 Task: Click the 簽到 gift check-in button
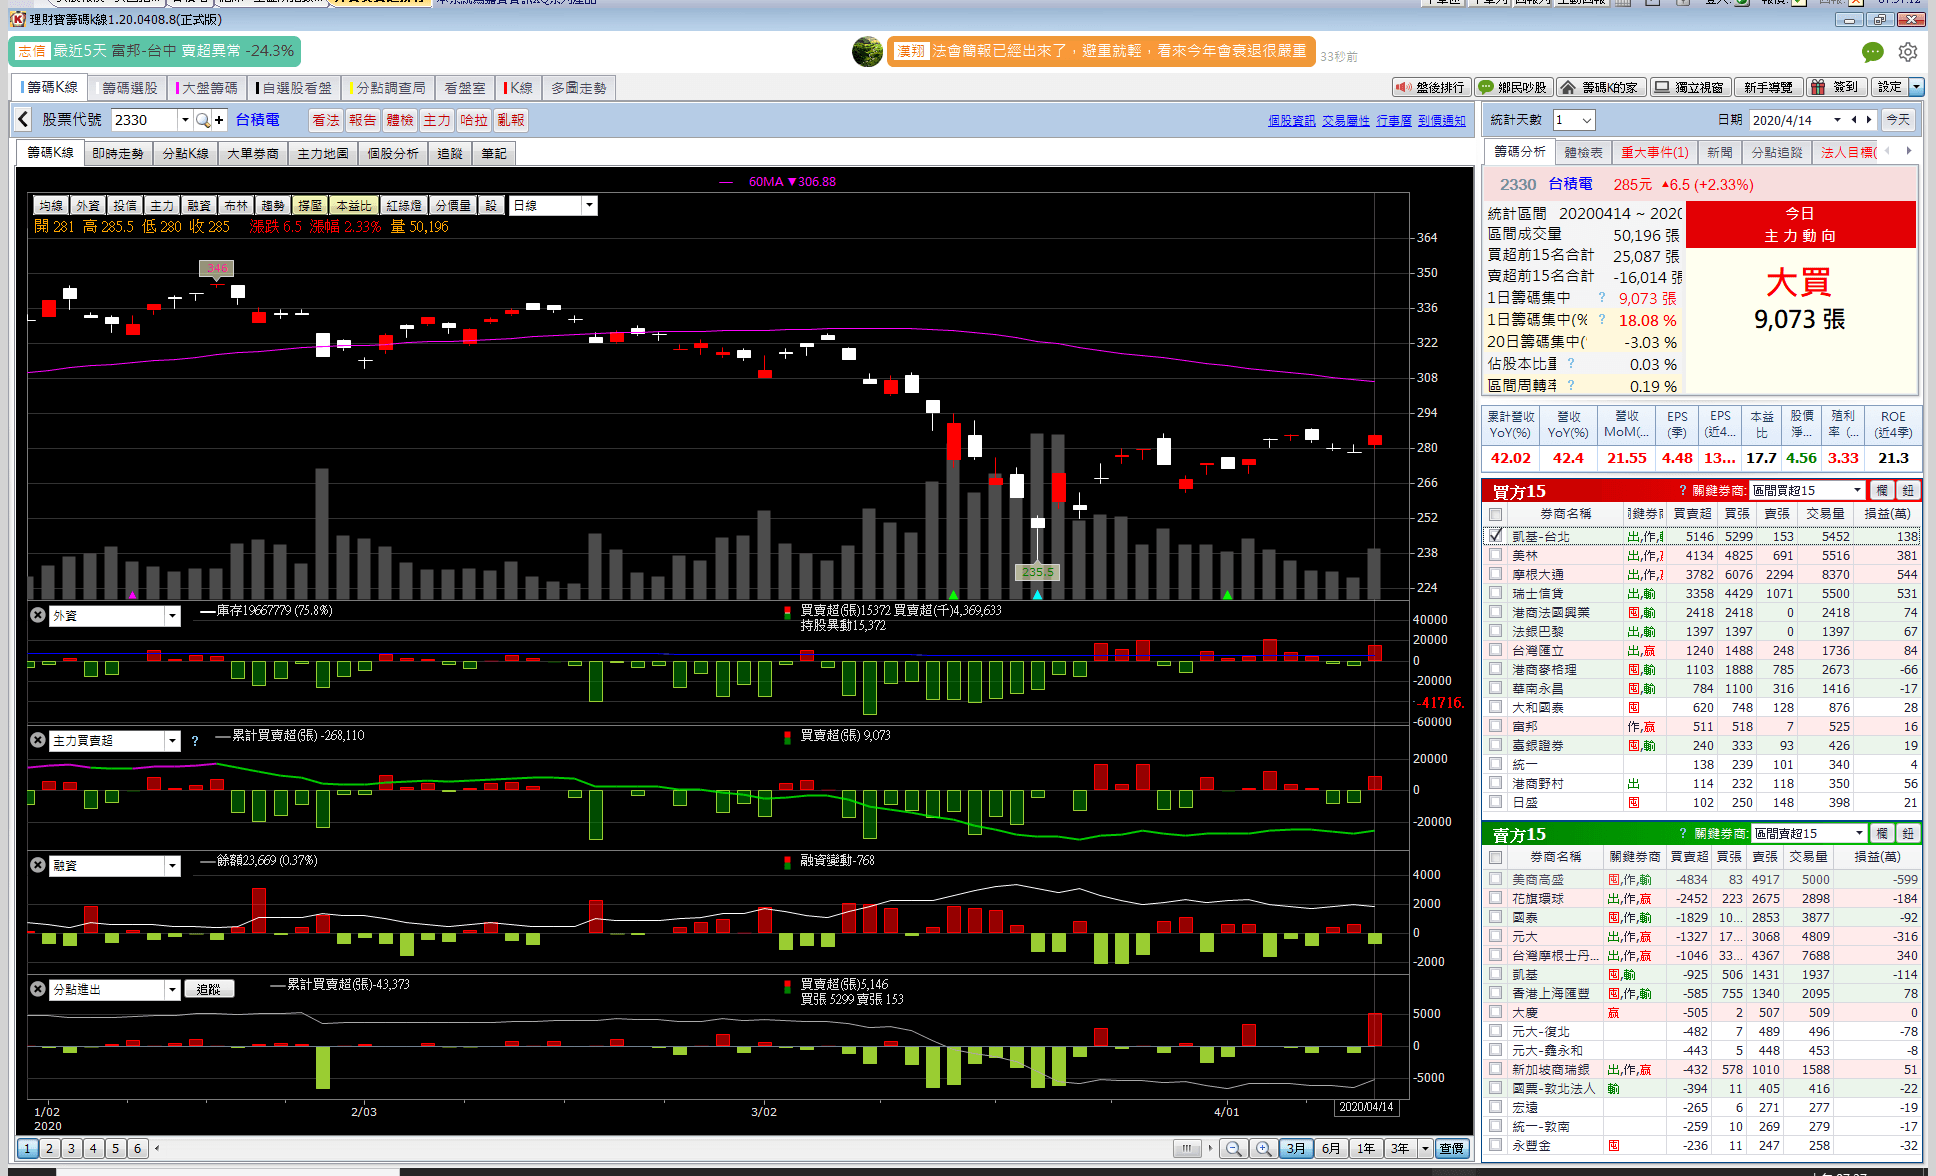click(1835, 88)
